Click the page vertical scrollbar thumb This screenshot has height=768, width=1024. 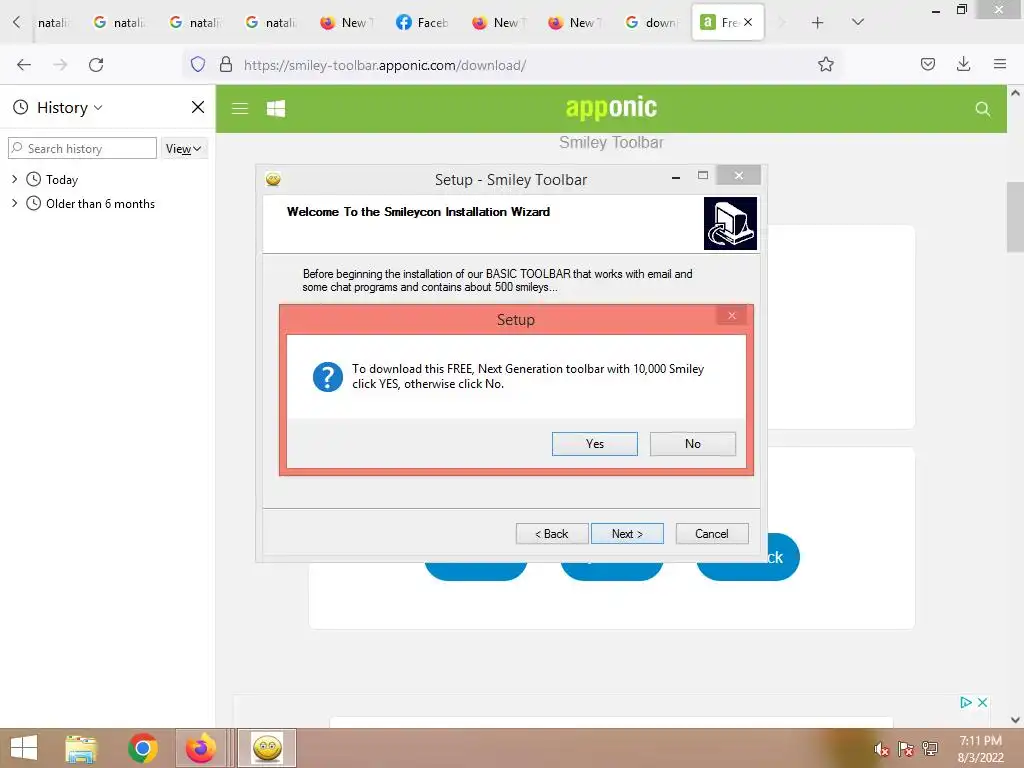[1016, 216]
